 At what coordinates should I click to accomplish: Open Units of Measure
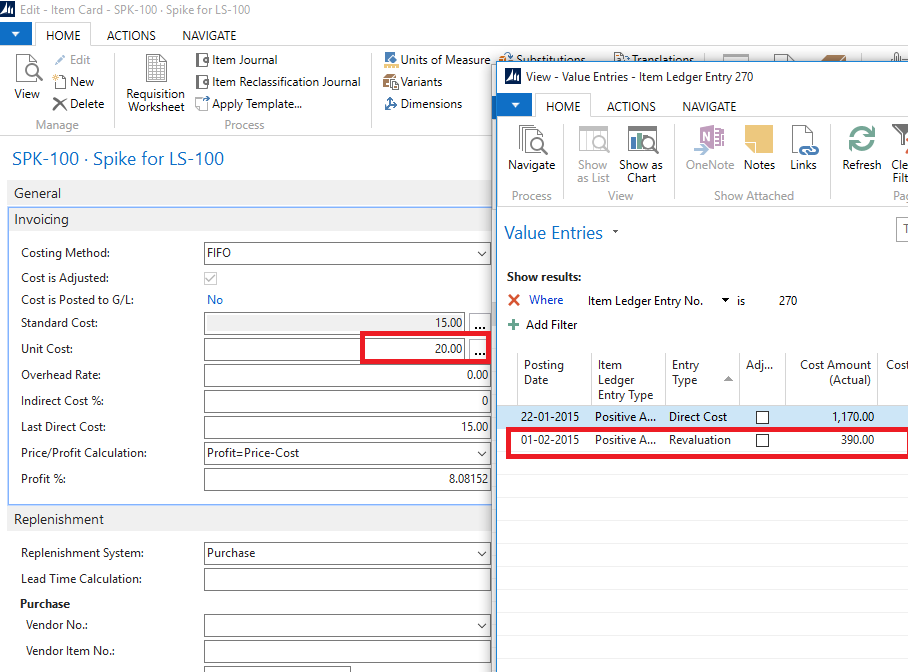click(x=437, y=60)
